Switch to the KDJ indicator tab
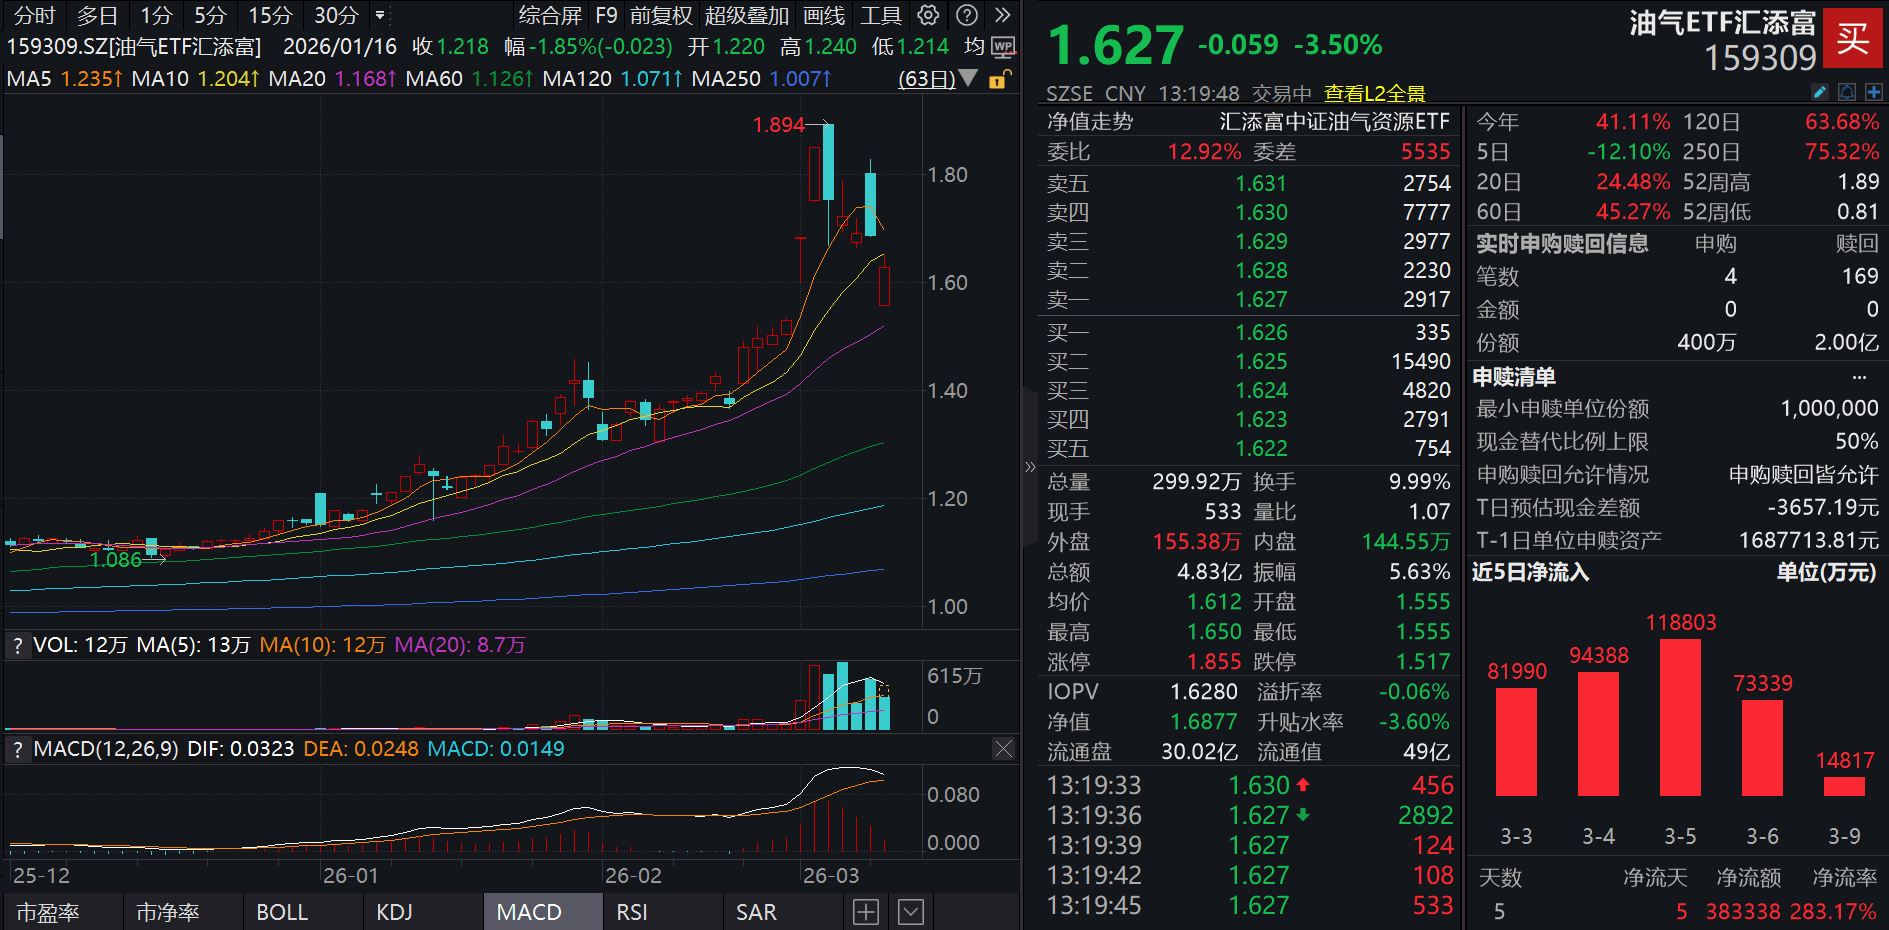1889x930 pixels. coord(394,912)
